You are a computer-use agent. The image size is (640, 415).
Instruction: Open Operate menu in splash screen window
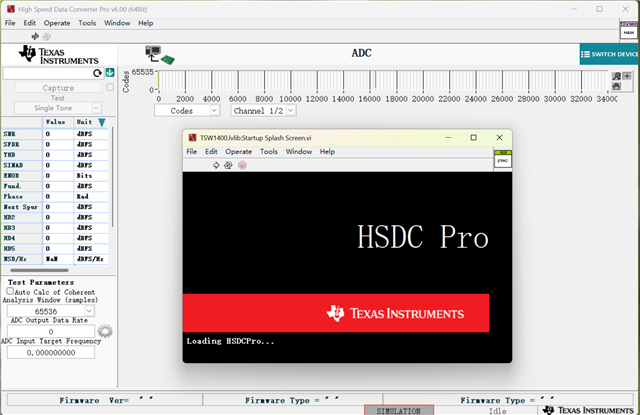(x=239, y=152)
